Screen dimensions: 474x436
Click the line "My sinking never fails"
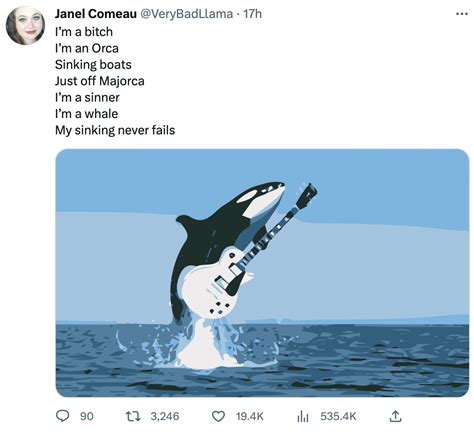coord(115,130)
